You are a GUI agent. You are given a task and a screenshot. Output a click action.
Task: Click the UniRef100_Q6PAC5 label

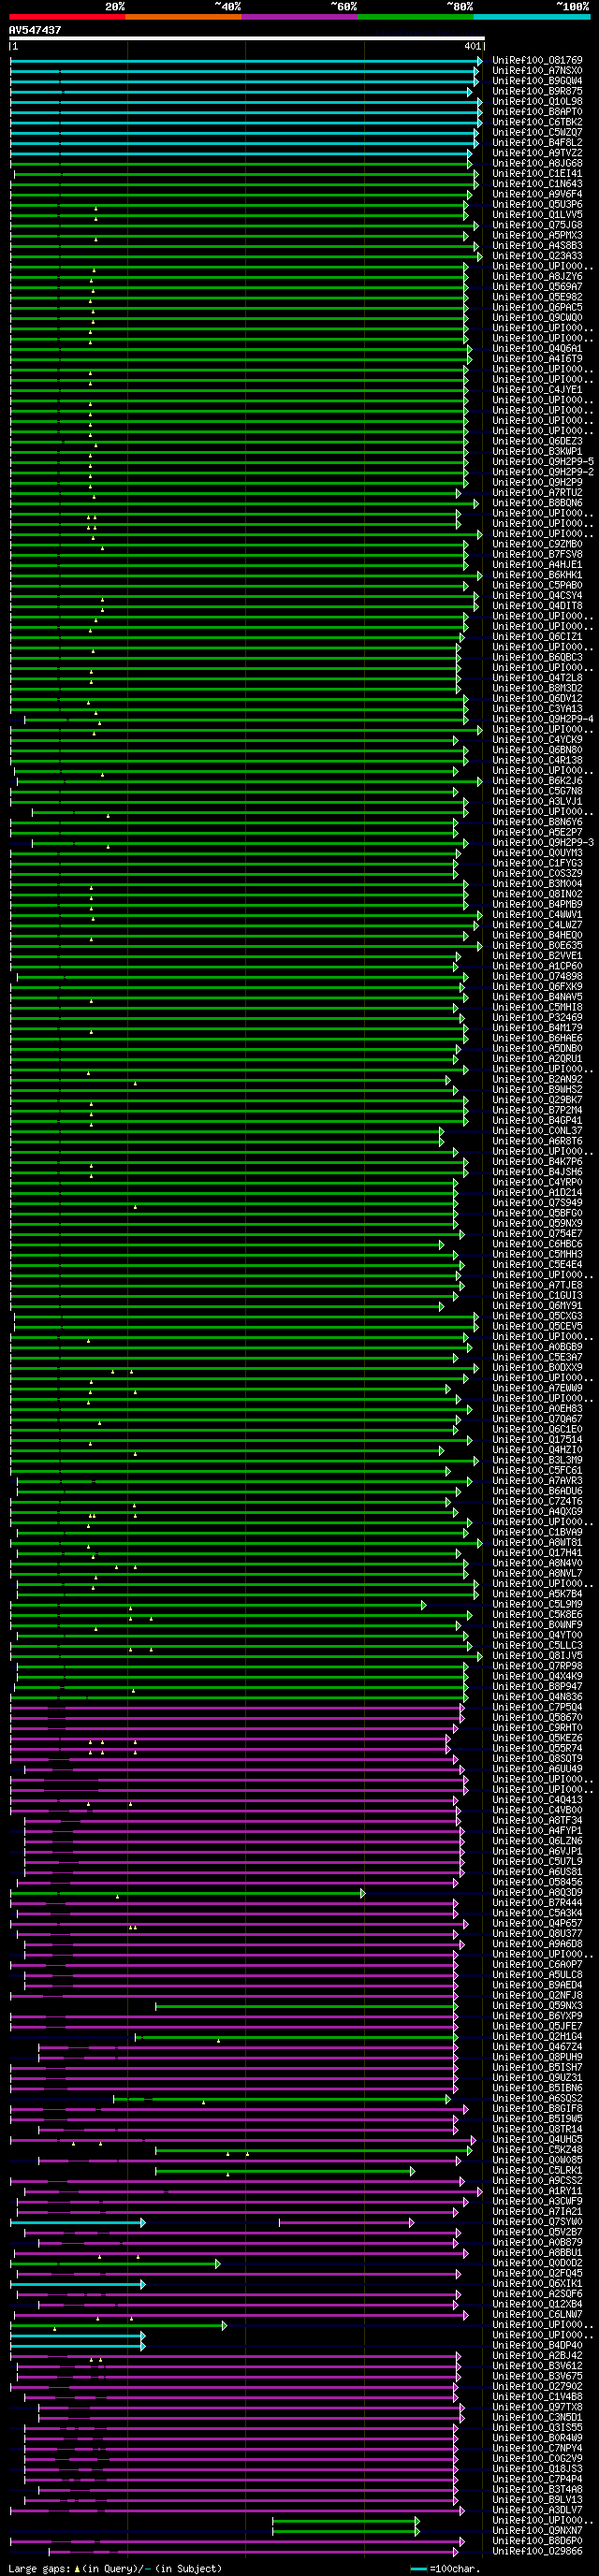tap(537, 308)
